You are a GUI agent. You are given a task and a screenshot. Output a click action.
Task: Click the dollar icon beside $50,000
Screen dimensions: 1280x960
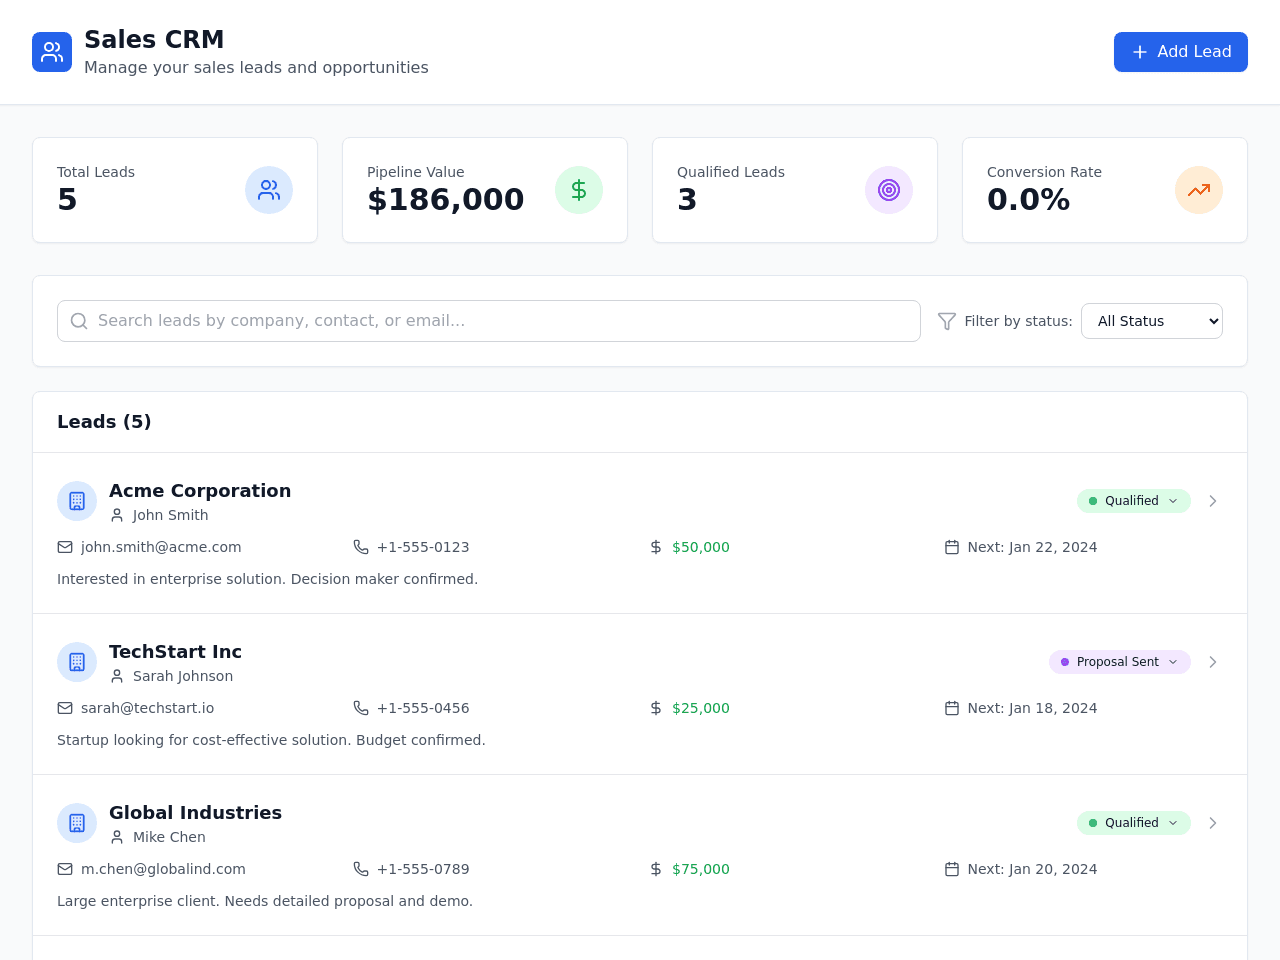[x=656, y=547]
